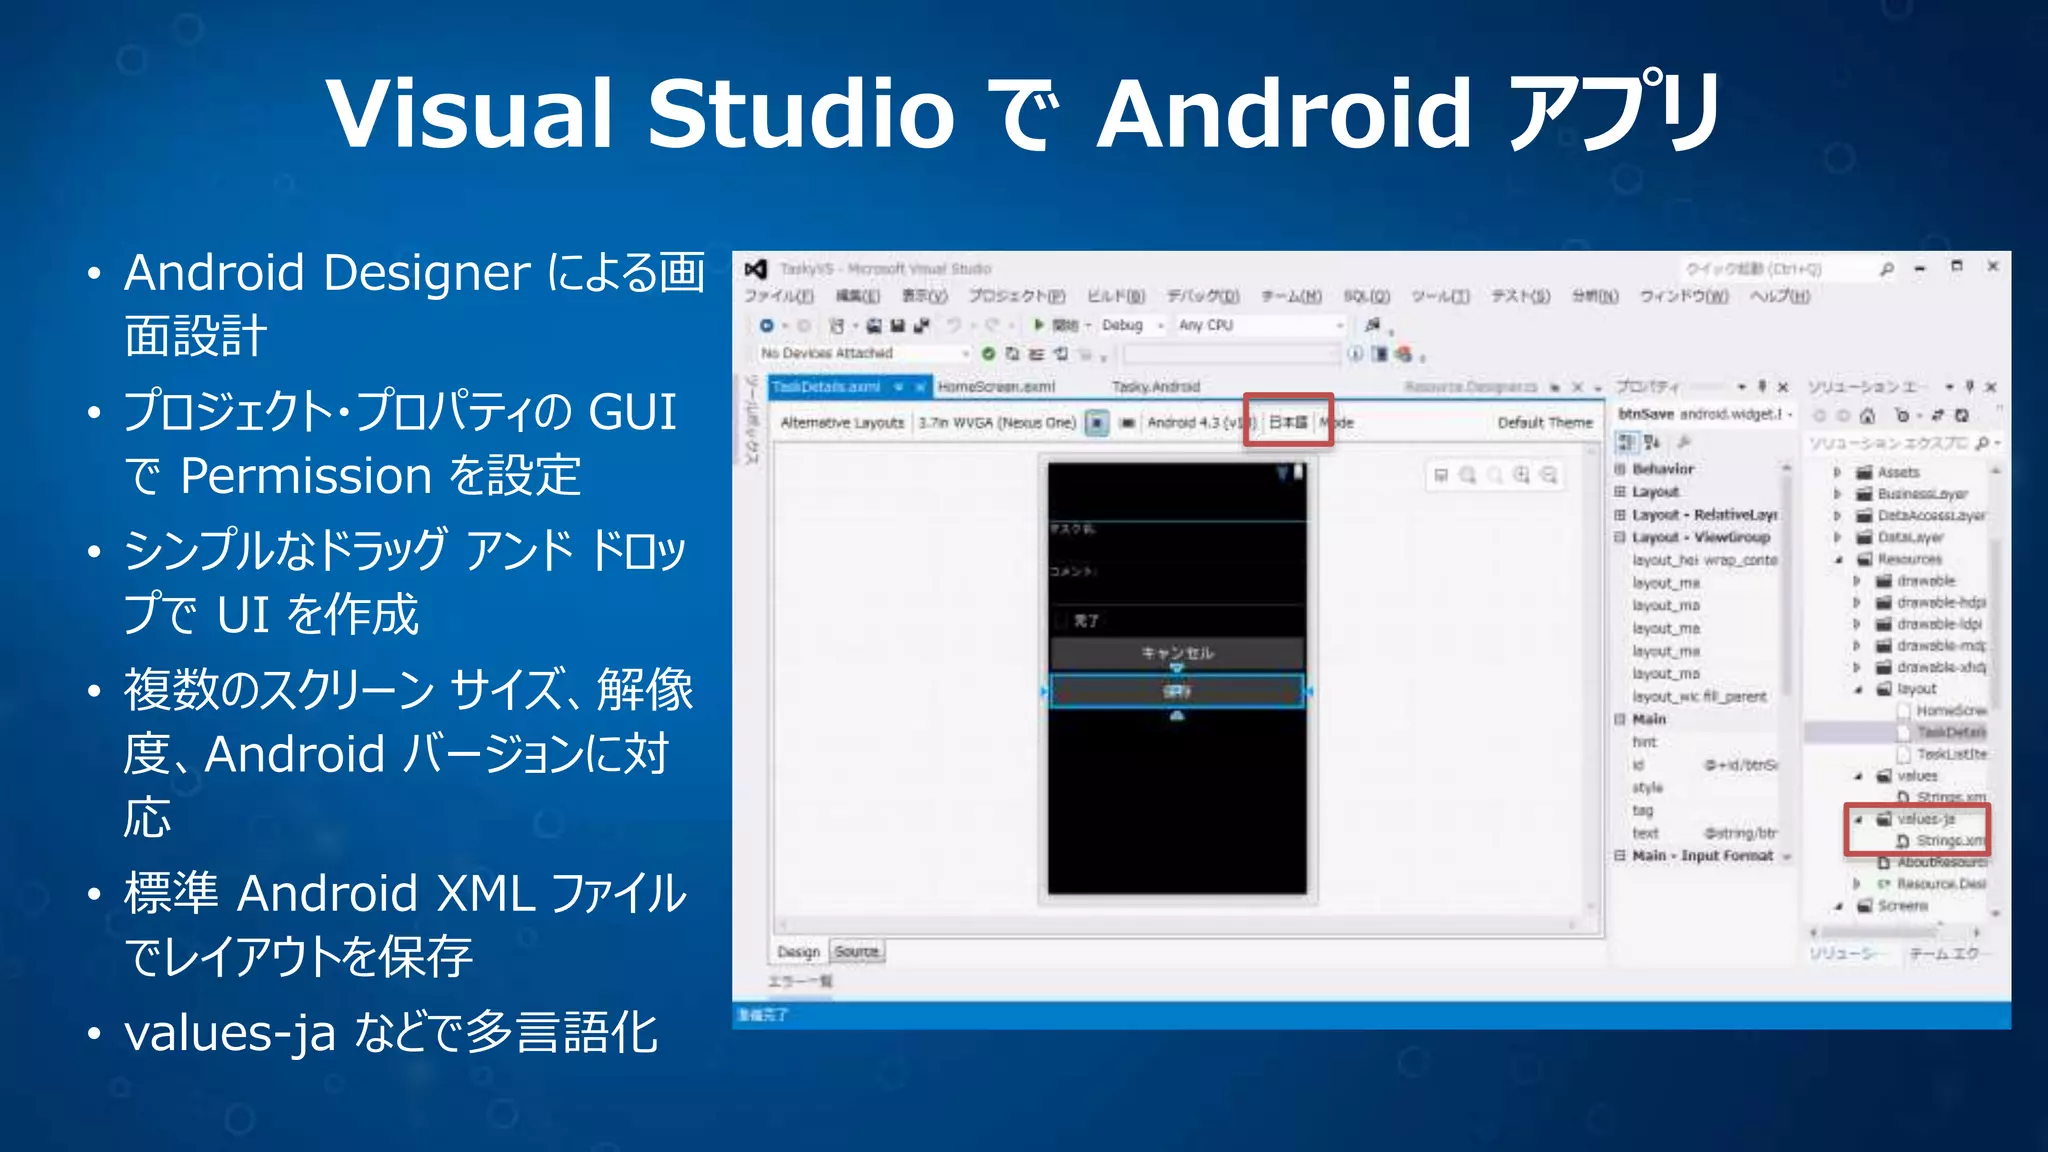This screenshot has height=1152, width=2048.
Task: Open the デバッグ(D) menu
Action: [x=1202, y=297]
